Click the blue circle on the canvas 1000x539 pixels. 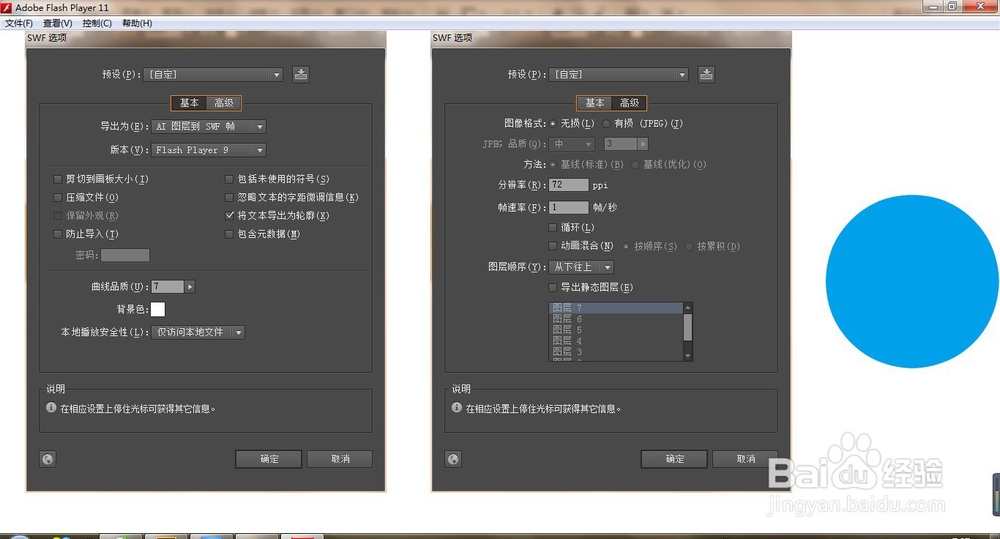click(912, 281)
